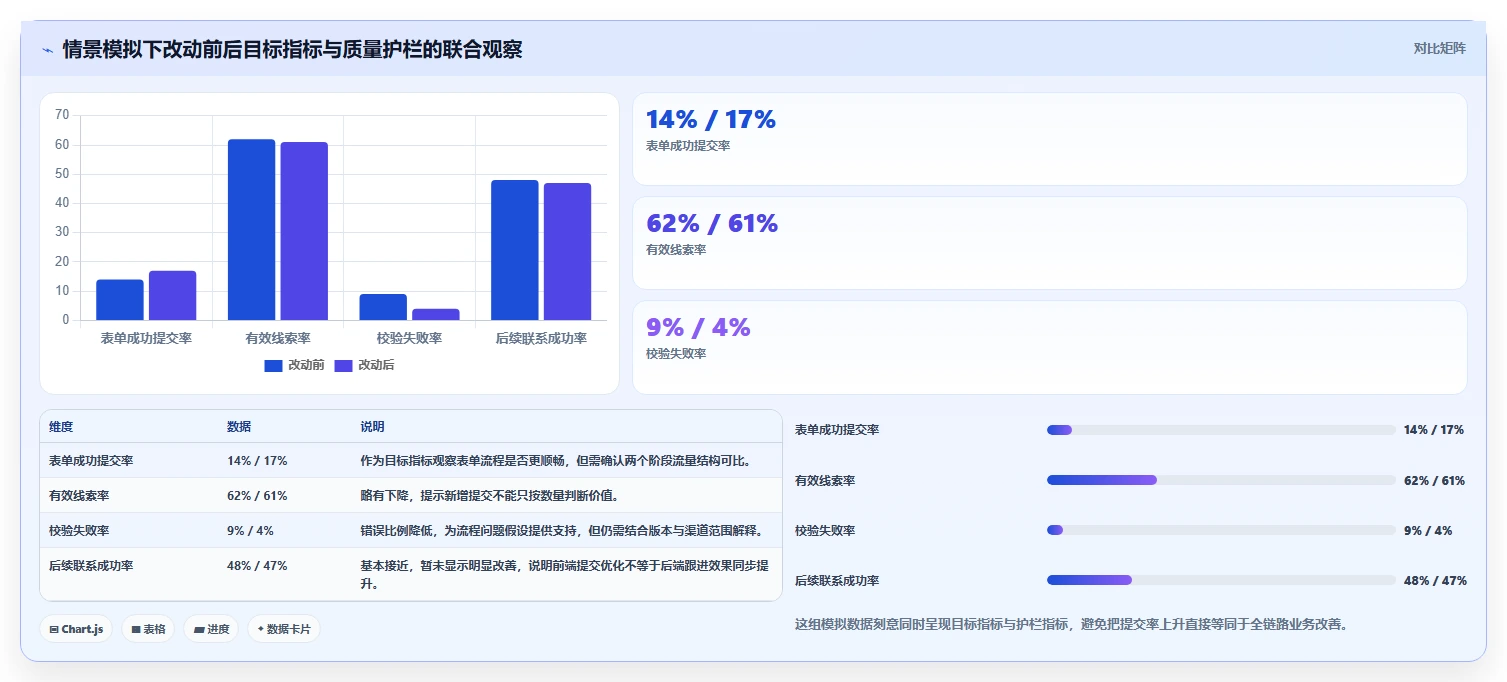Click the 表单成功提交率 chart axis label
Viewport: 1507px width, 682px height.
click(146, 339)
